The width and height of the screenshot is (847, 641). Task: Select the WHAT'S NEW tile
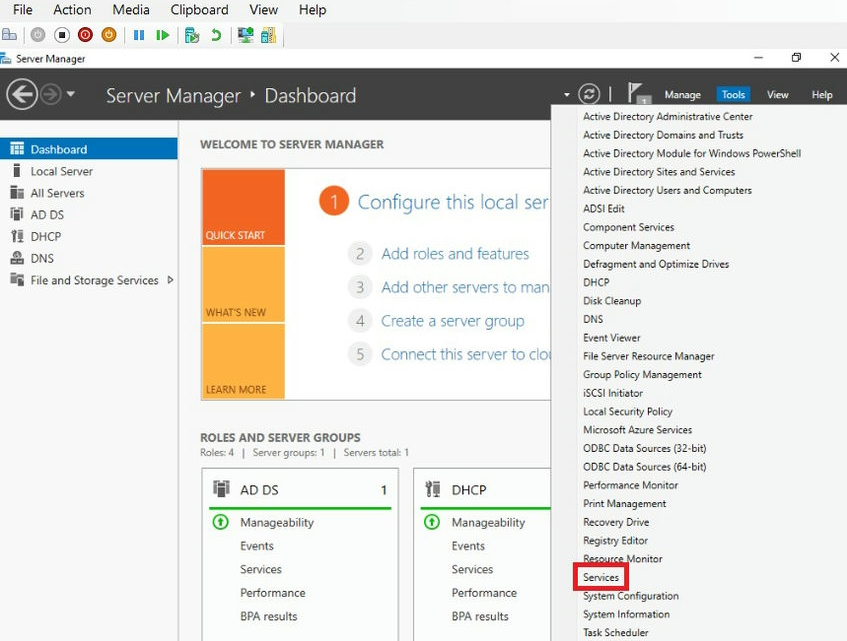coord(243,285)
